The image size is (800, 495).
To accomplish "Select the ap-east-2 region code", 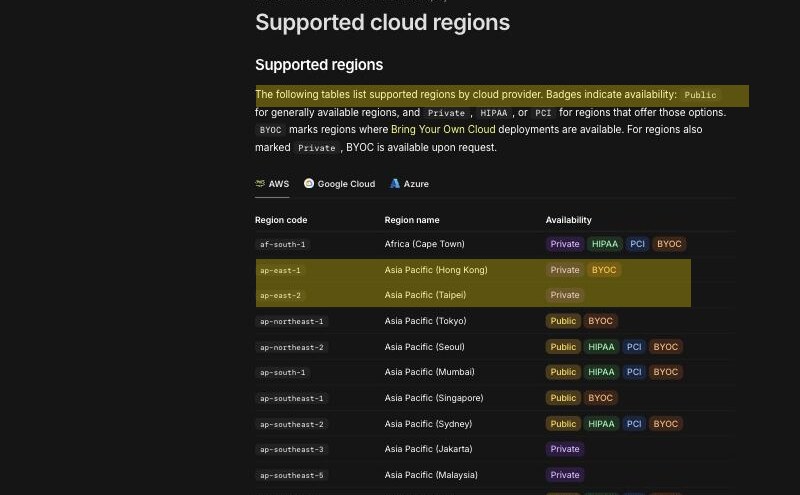I will (x=281, y=295).
